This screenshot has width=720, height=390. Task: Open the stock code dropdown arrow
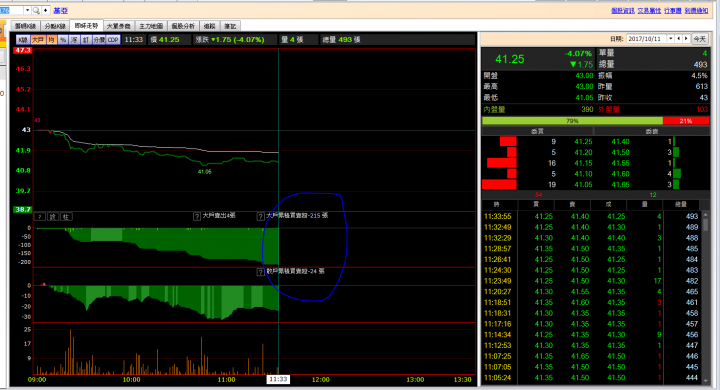click(x=27, y=10)
